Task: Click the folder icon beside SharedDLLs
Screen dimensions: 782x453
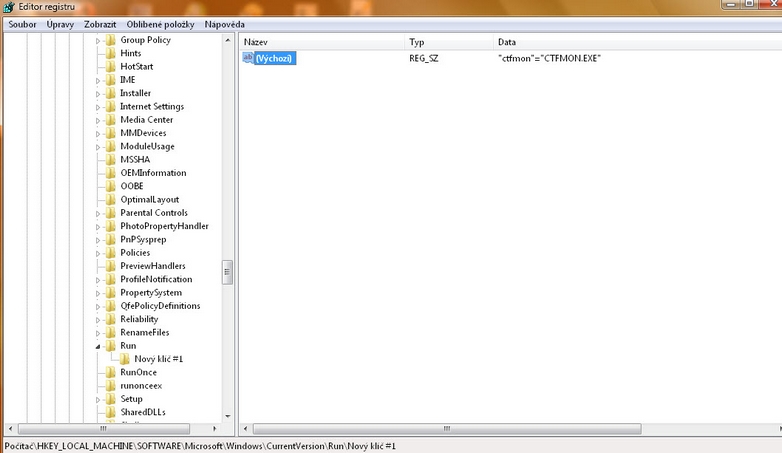Action: pos(111,411)
